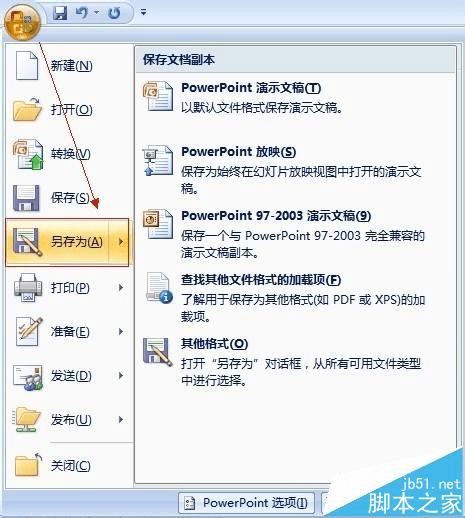Click the blank page icon for 新建(N)
The image size is (465, 518).
27,66
